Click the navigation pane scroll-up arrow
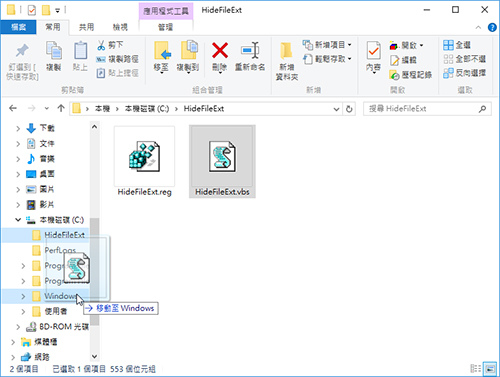 tap(94, 127)
